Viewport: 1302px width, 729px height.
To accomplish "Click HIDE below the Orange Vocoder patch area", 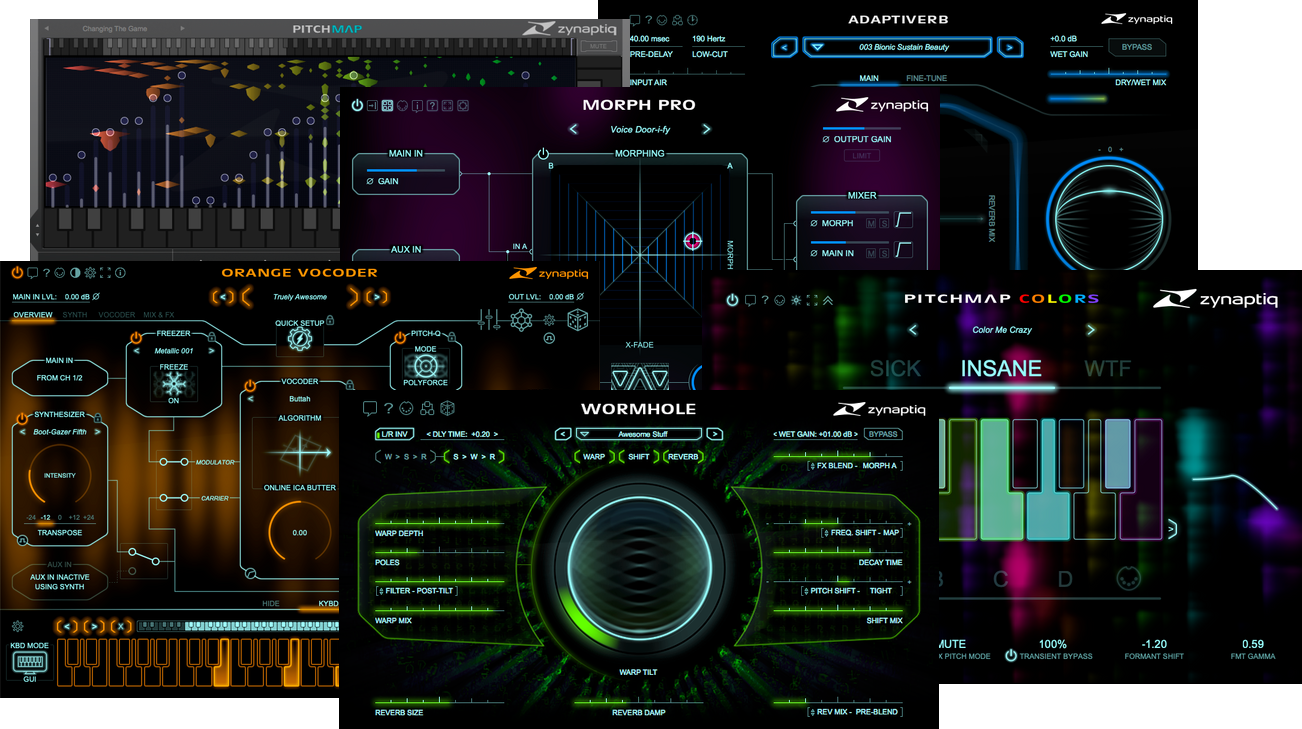I will click(272, 603).
